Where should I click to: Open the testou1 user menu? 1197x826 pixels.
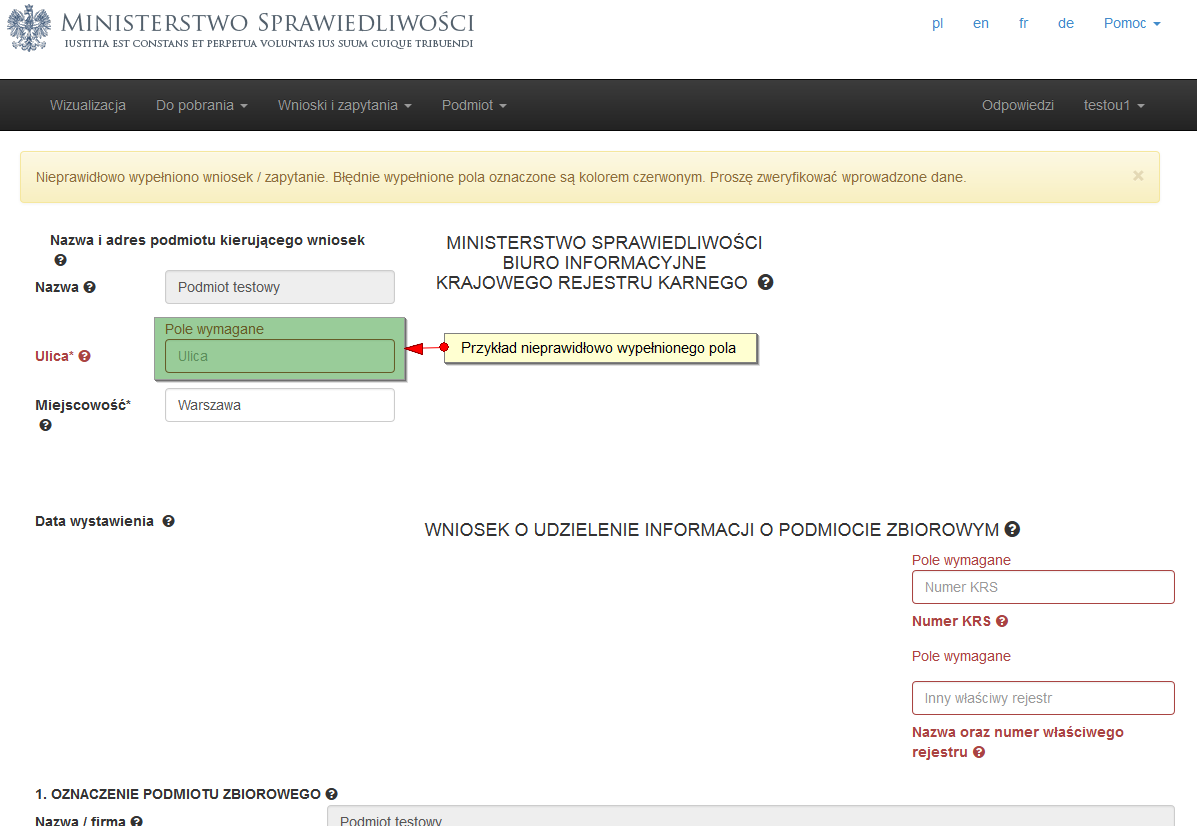point(1114,105)
